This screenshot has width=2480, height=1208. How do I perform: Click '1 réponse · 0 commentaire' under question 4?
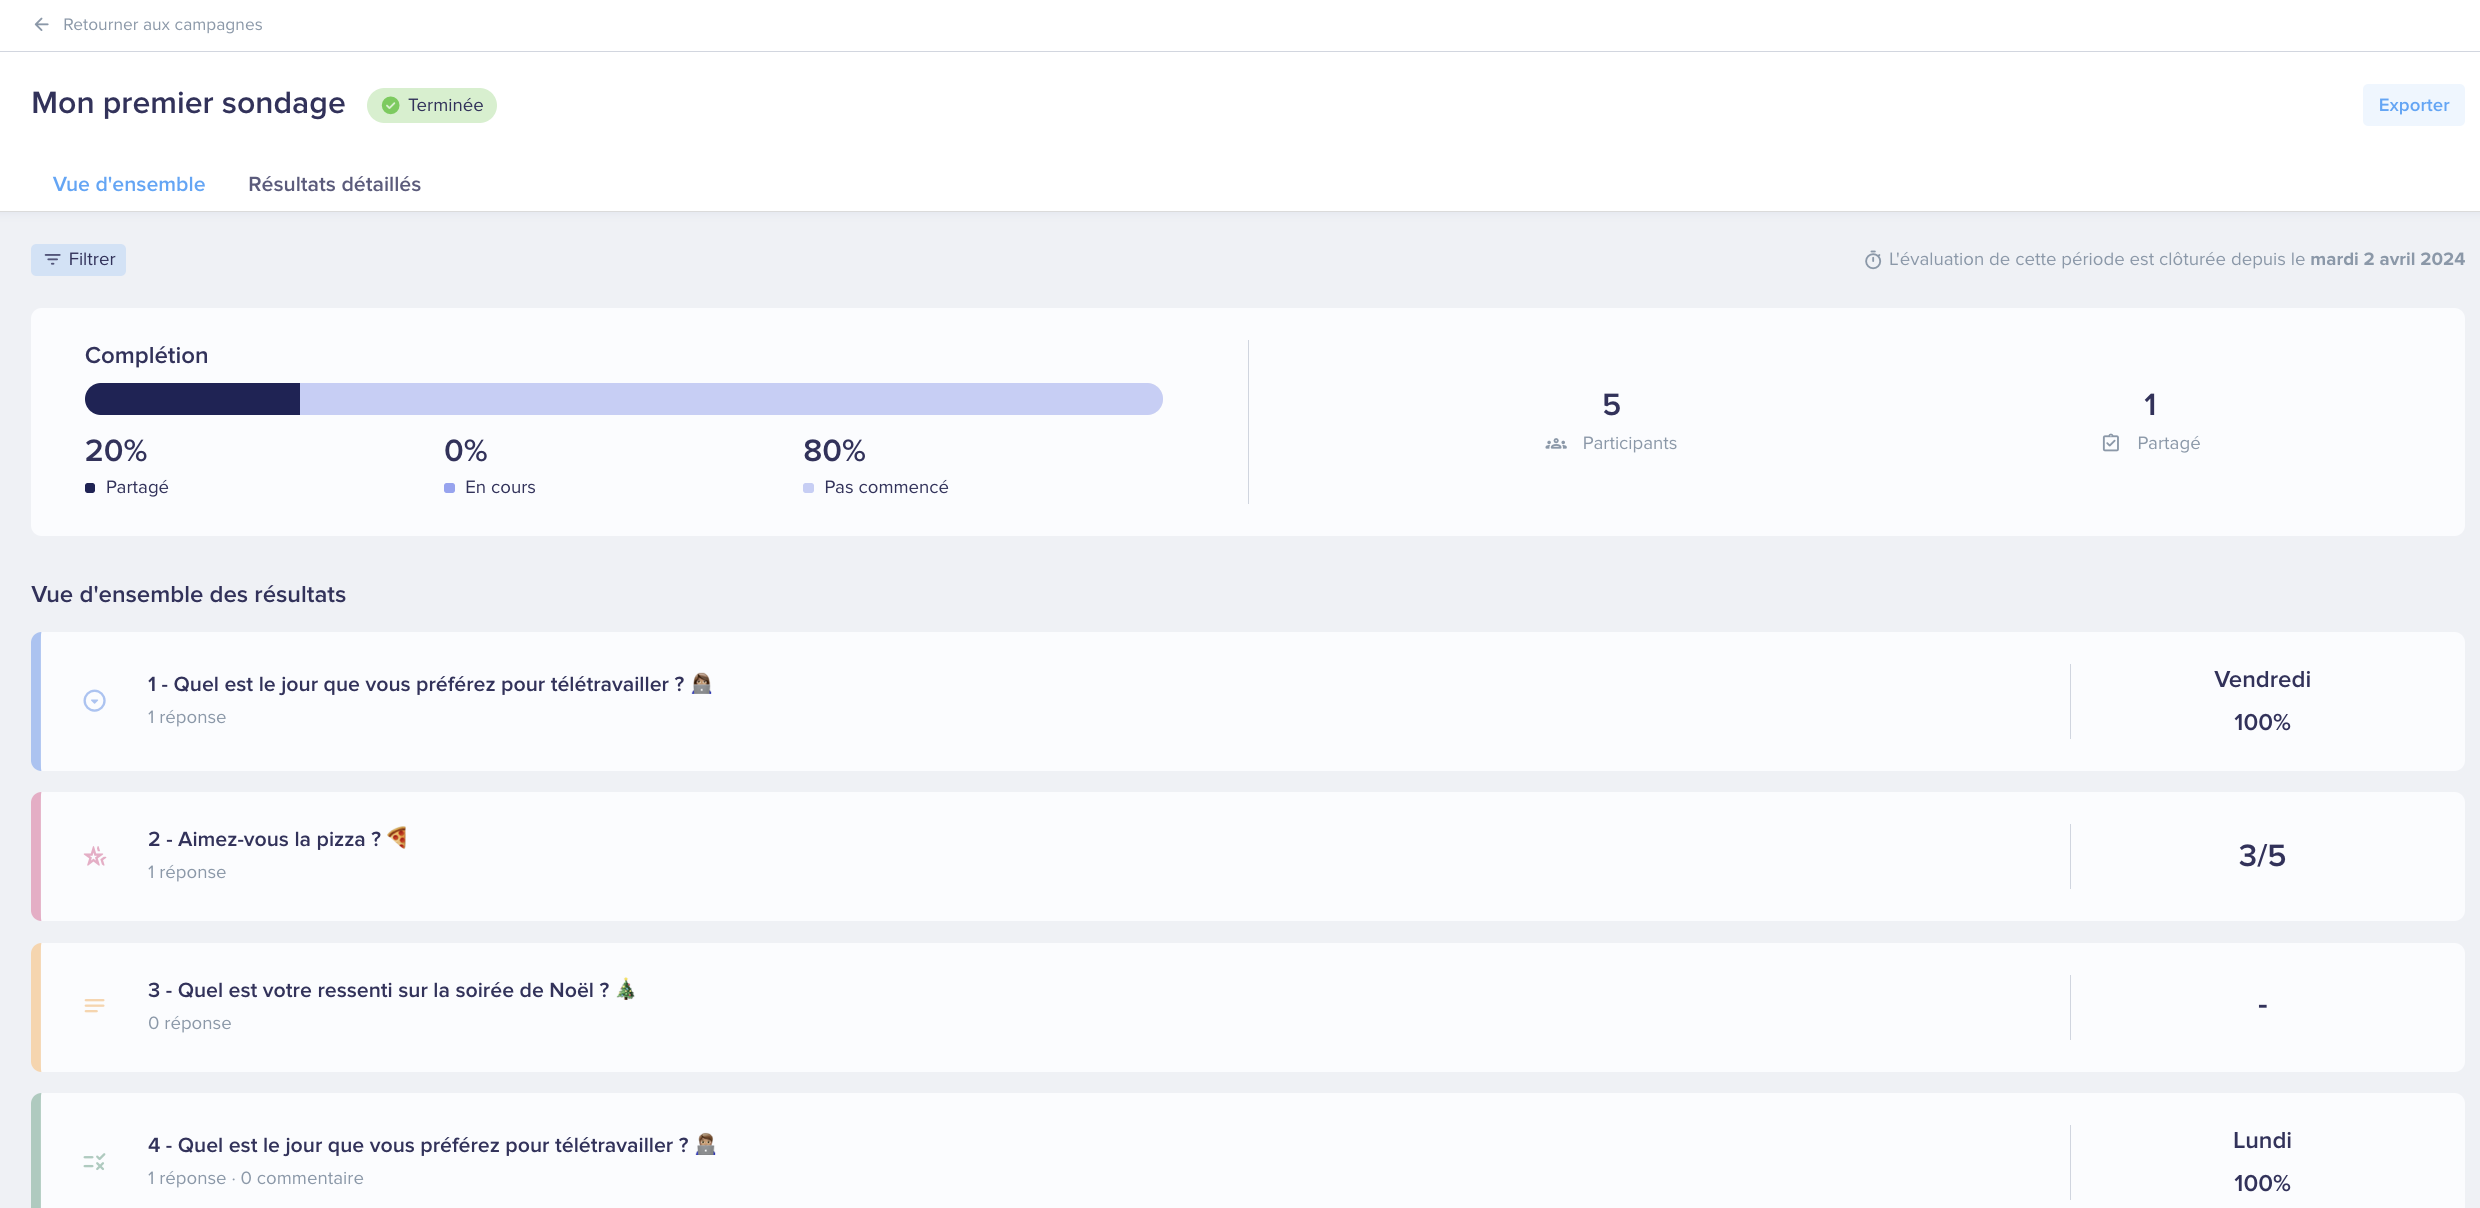click(256, 1178)
